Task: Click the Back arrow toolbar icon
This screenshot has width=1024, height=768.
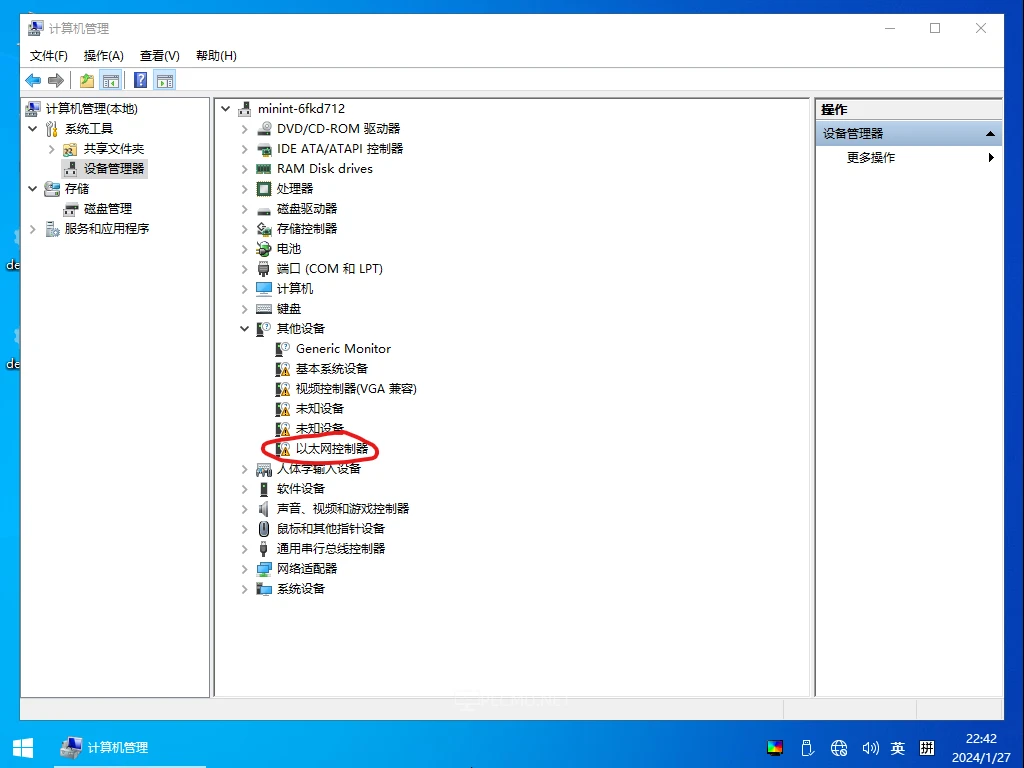Action: (33, 80)
